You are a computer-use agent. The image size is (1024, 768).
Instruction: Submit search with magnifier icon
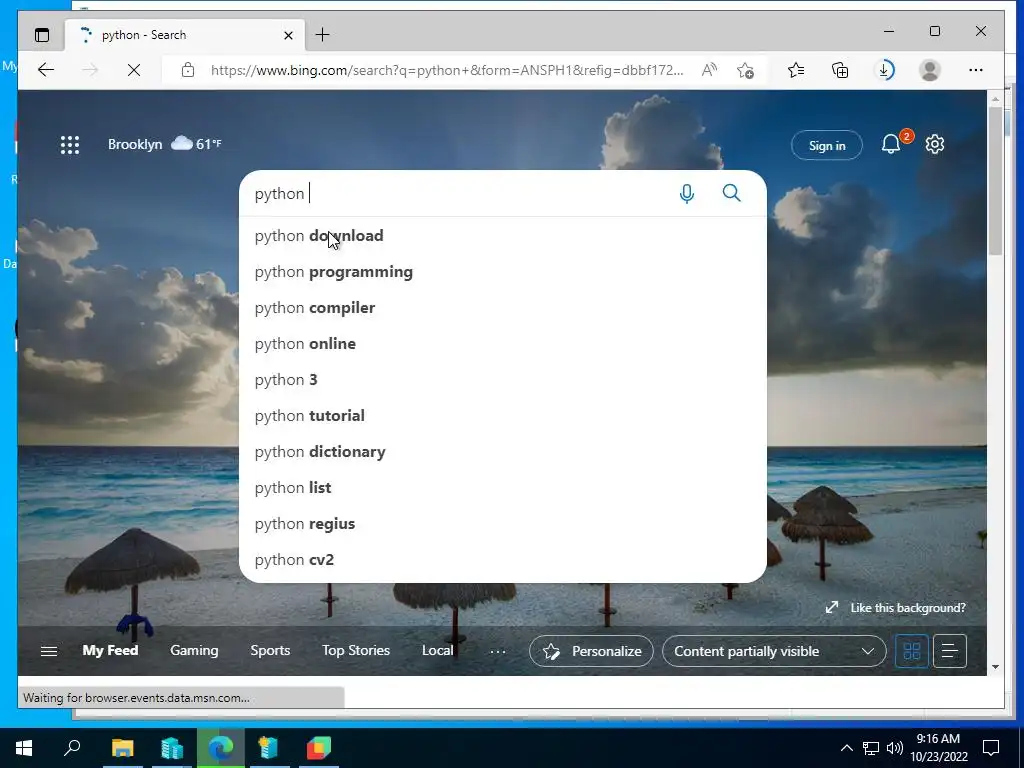(x=731, y=193)
